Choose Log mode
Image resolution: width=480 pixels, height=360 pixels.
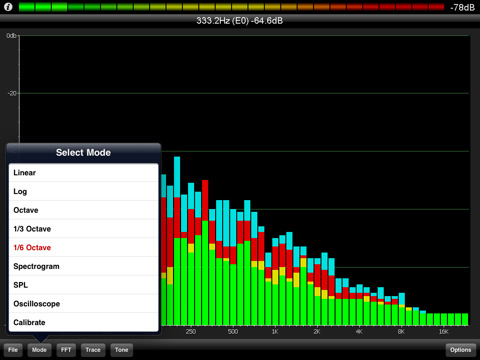(83, 191)
